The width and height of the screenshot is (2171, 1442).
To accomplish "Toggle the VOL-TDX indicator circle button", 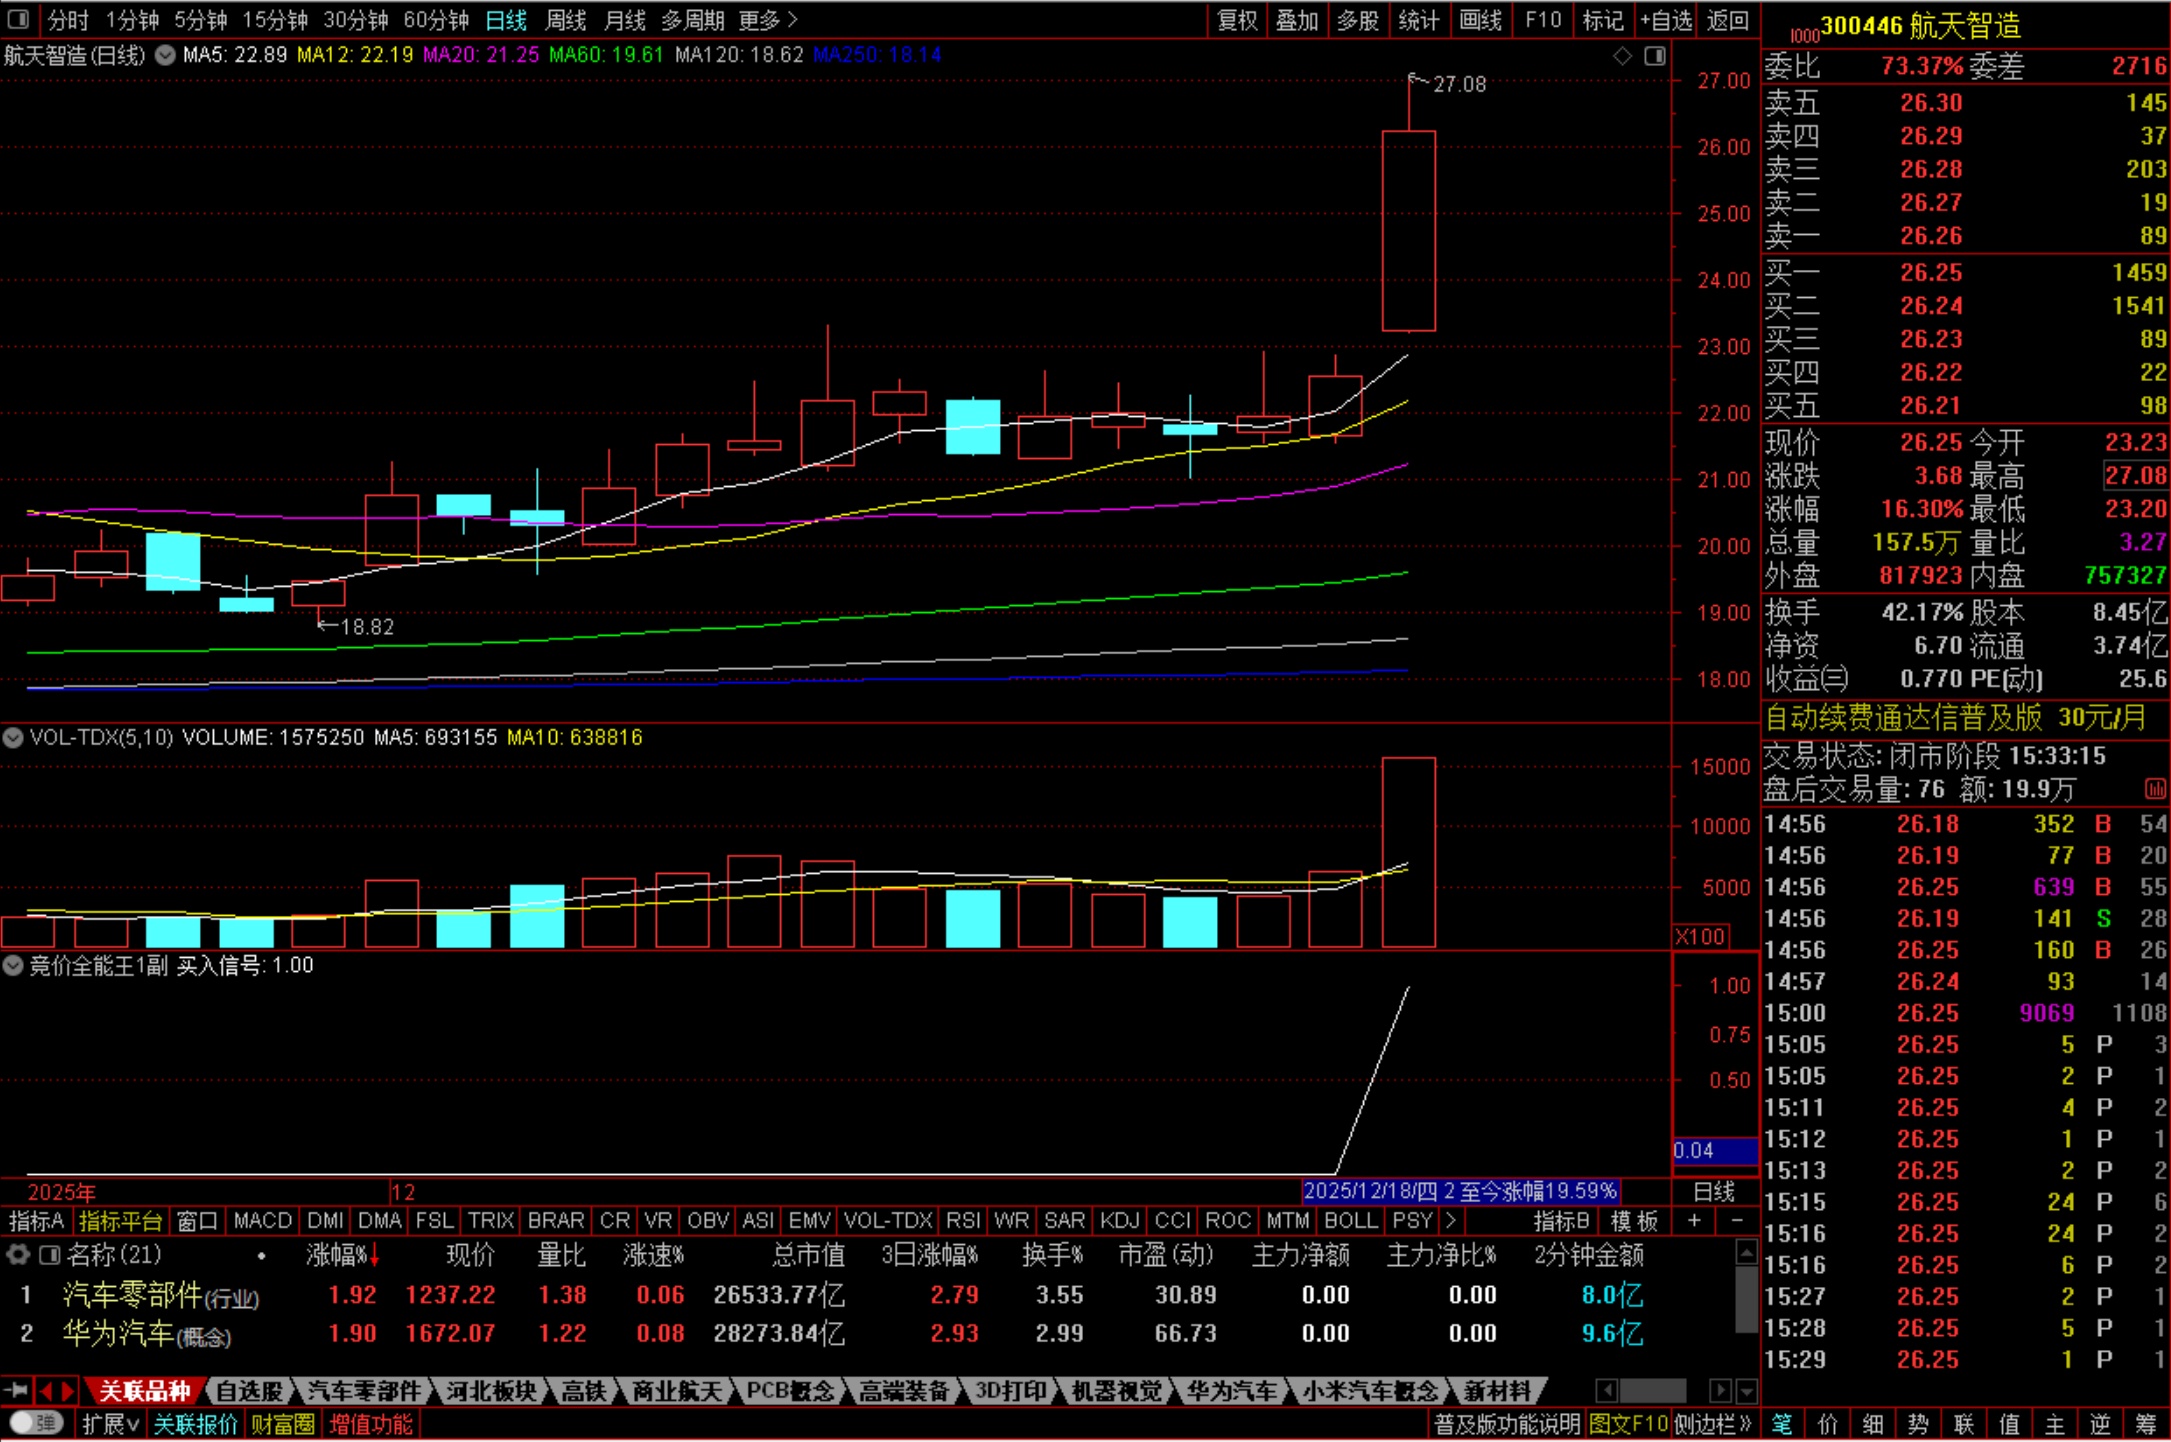I will (x=13, y=738).
